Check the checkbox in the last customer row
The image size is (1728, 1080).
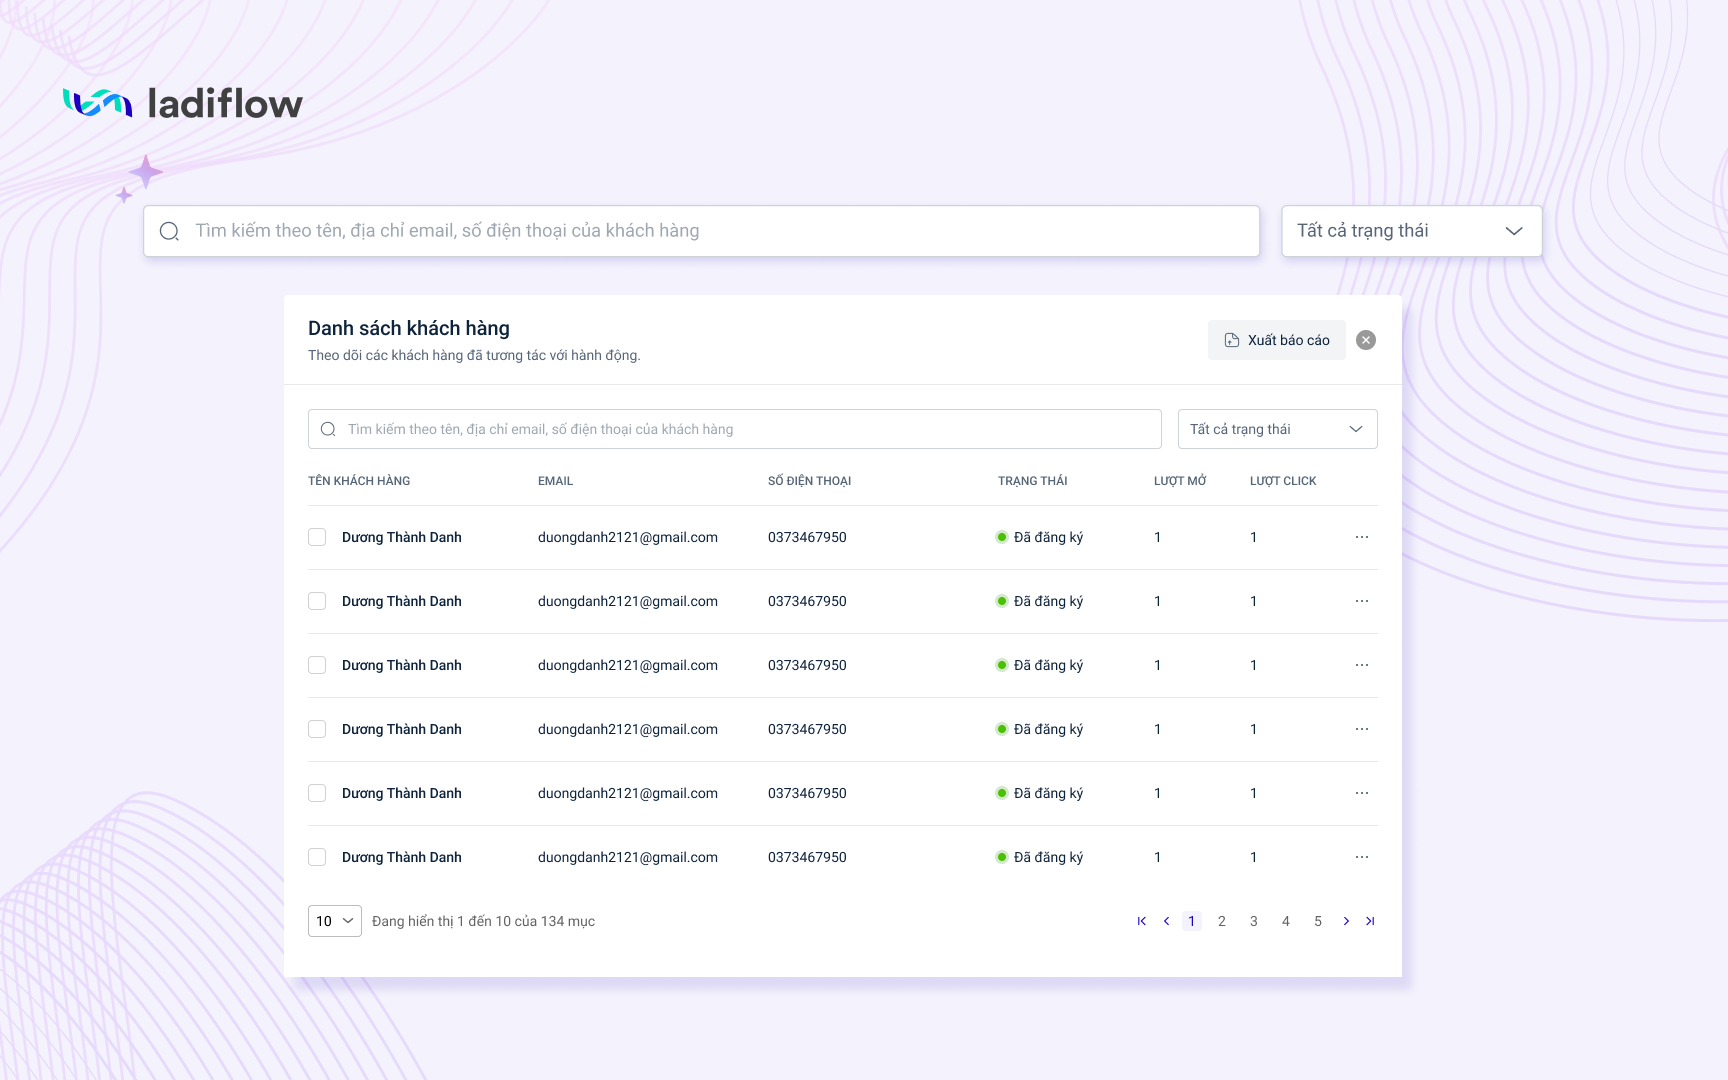(317, 857)
